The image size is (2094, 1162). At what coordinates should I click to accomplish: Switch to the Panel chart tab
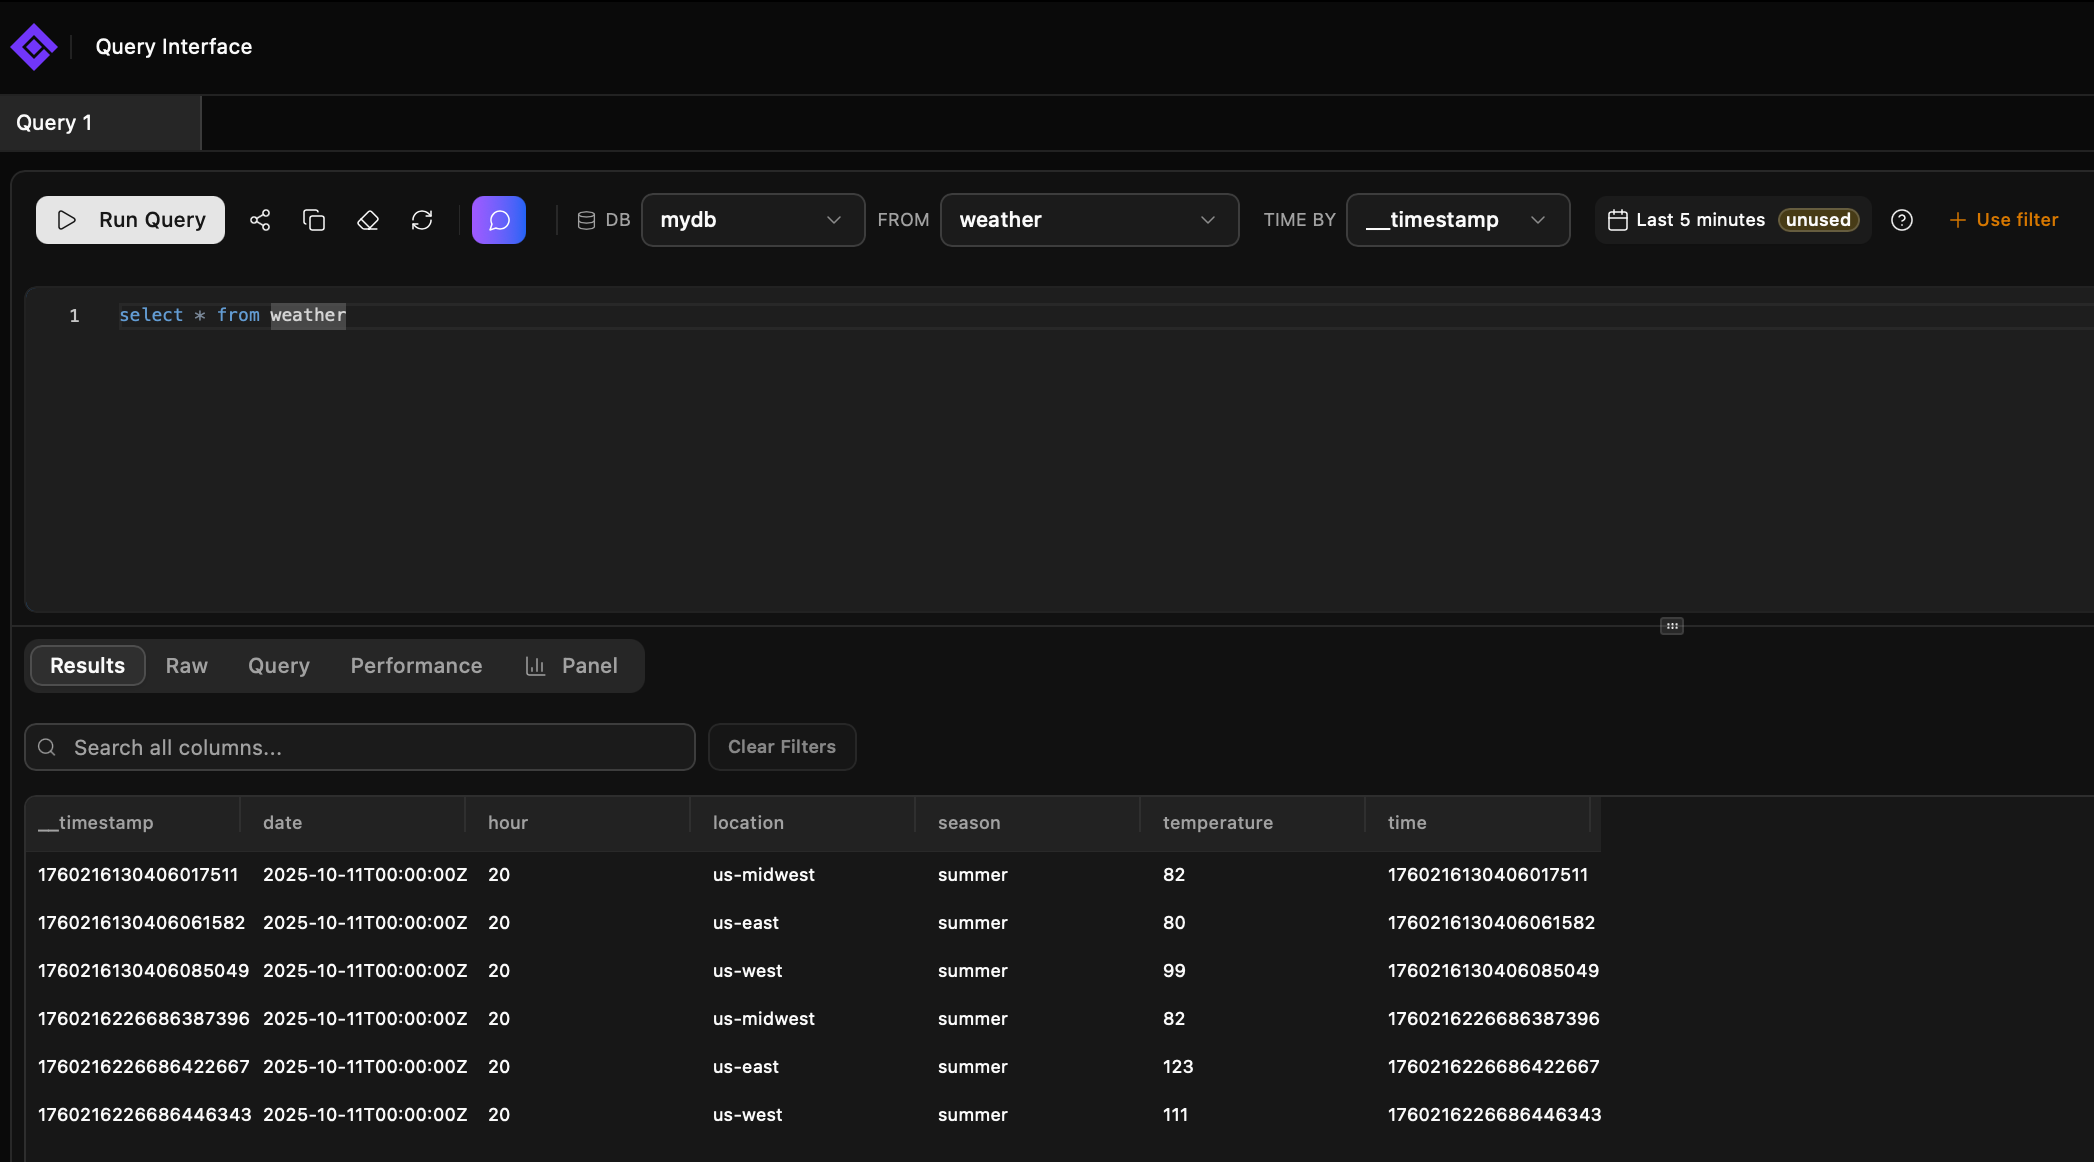[572, 666]
